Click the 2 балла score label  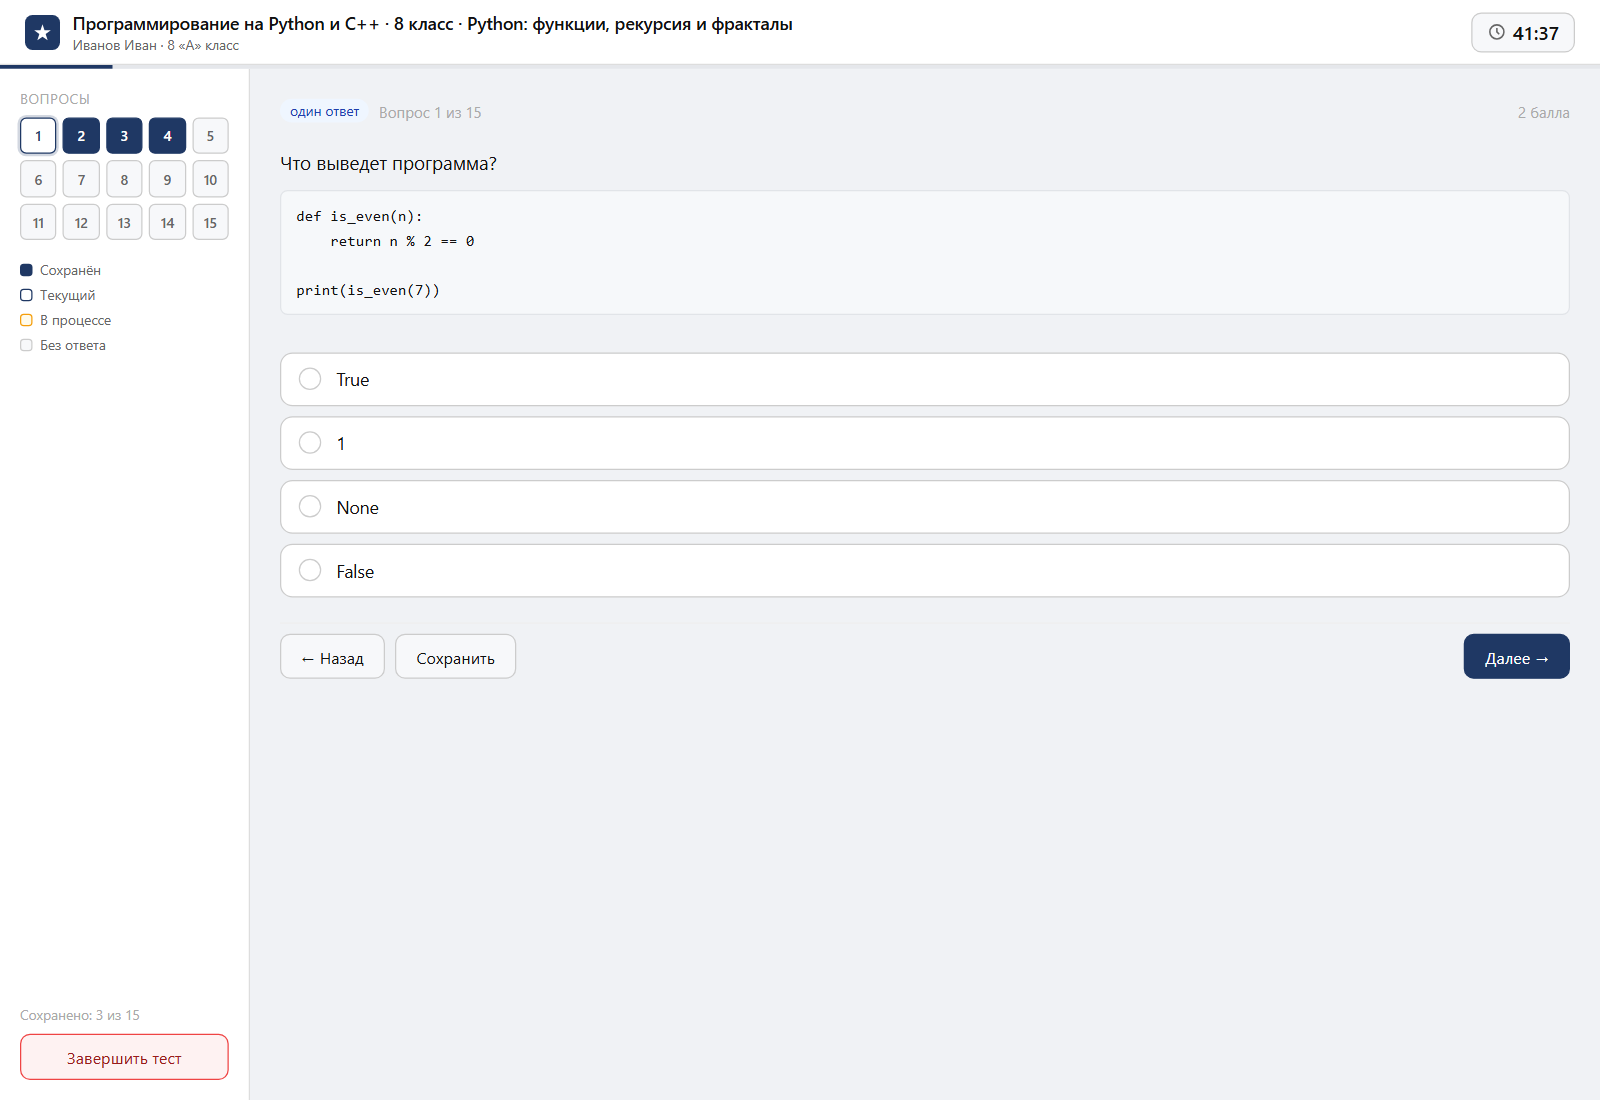pyautogui.click(x=1543, y=113)
